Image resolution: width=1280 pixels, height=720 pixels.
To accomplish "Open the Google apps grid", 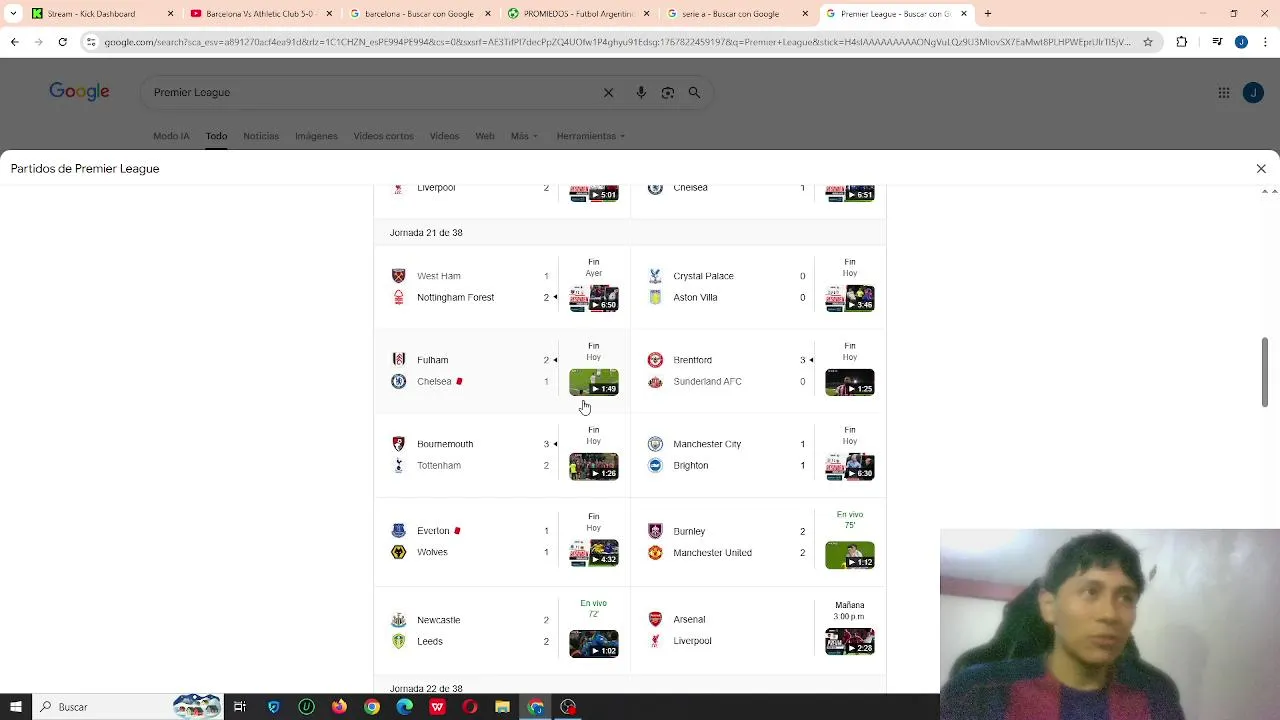I will tap(1224, 92).
